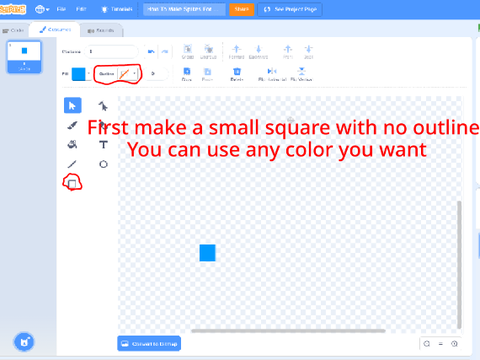Click the Paste icon
The image size is (480, 360).
(x=207, y=74)
